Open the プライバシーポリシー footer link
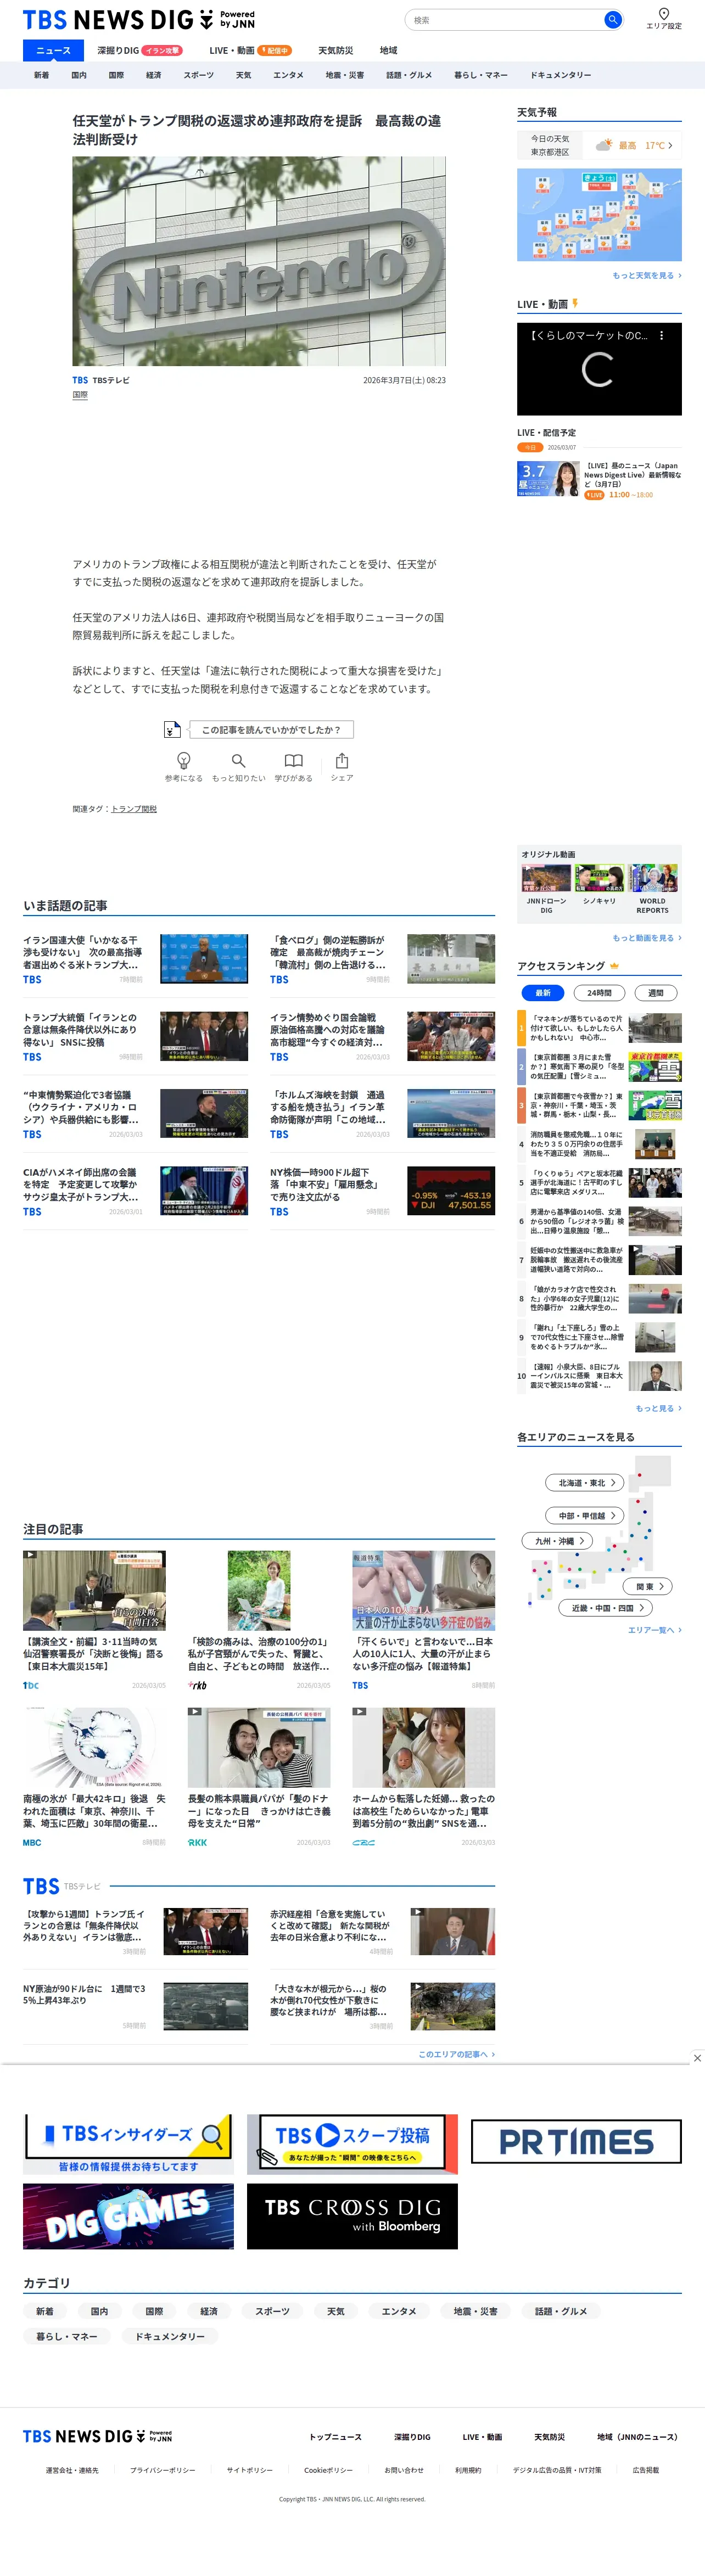Screen dimensions: 705x2576 point(162,2470)
